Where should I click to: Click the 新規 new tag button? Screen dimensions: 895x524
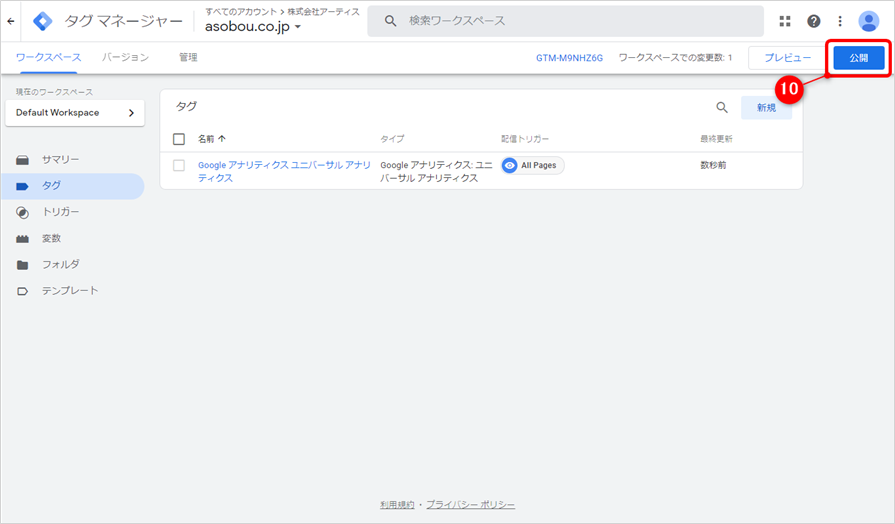766,107
